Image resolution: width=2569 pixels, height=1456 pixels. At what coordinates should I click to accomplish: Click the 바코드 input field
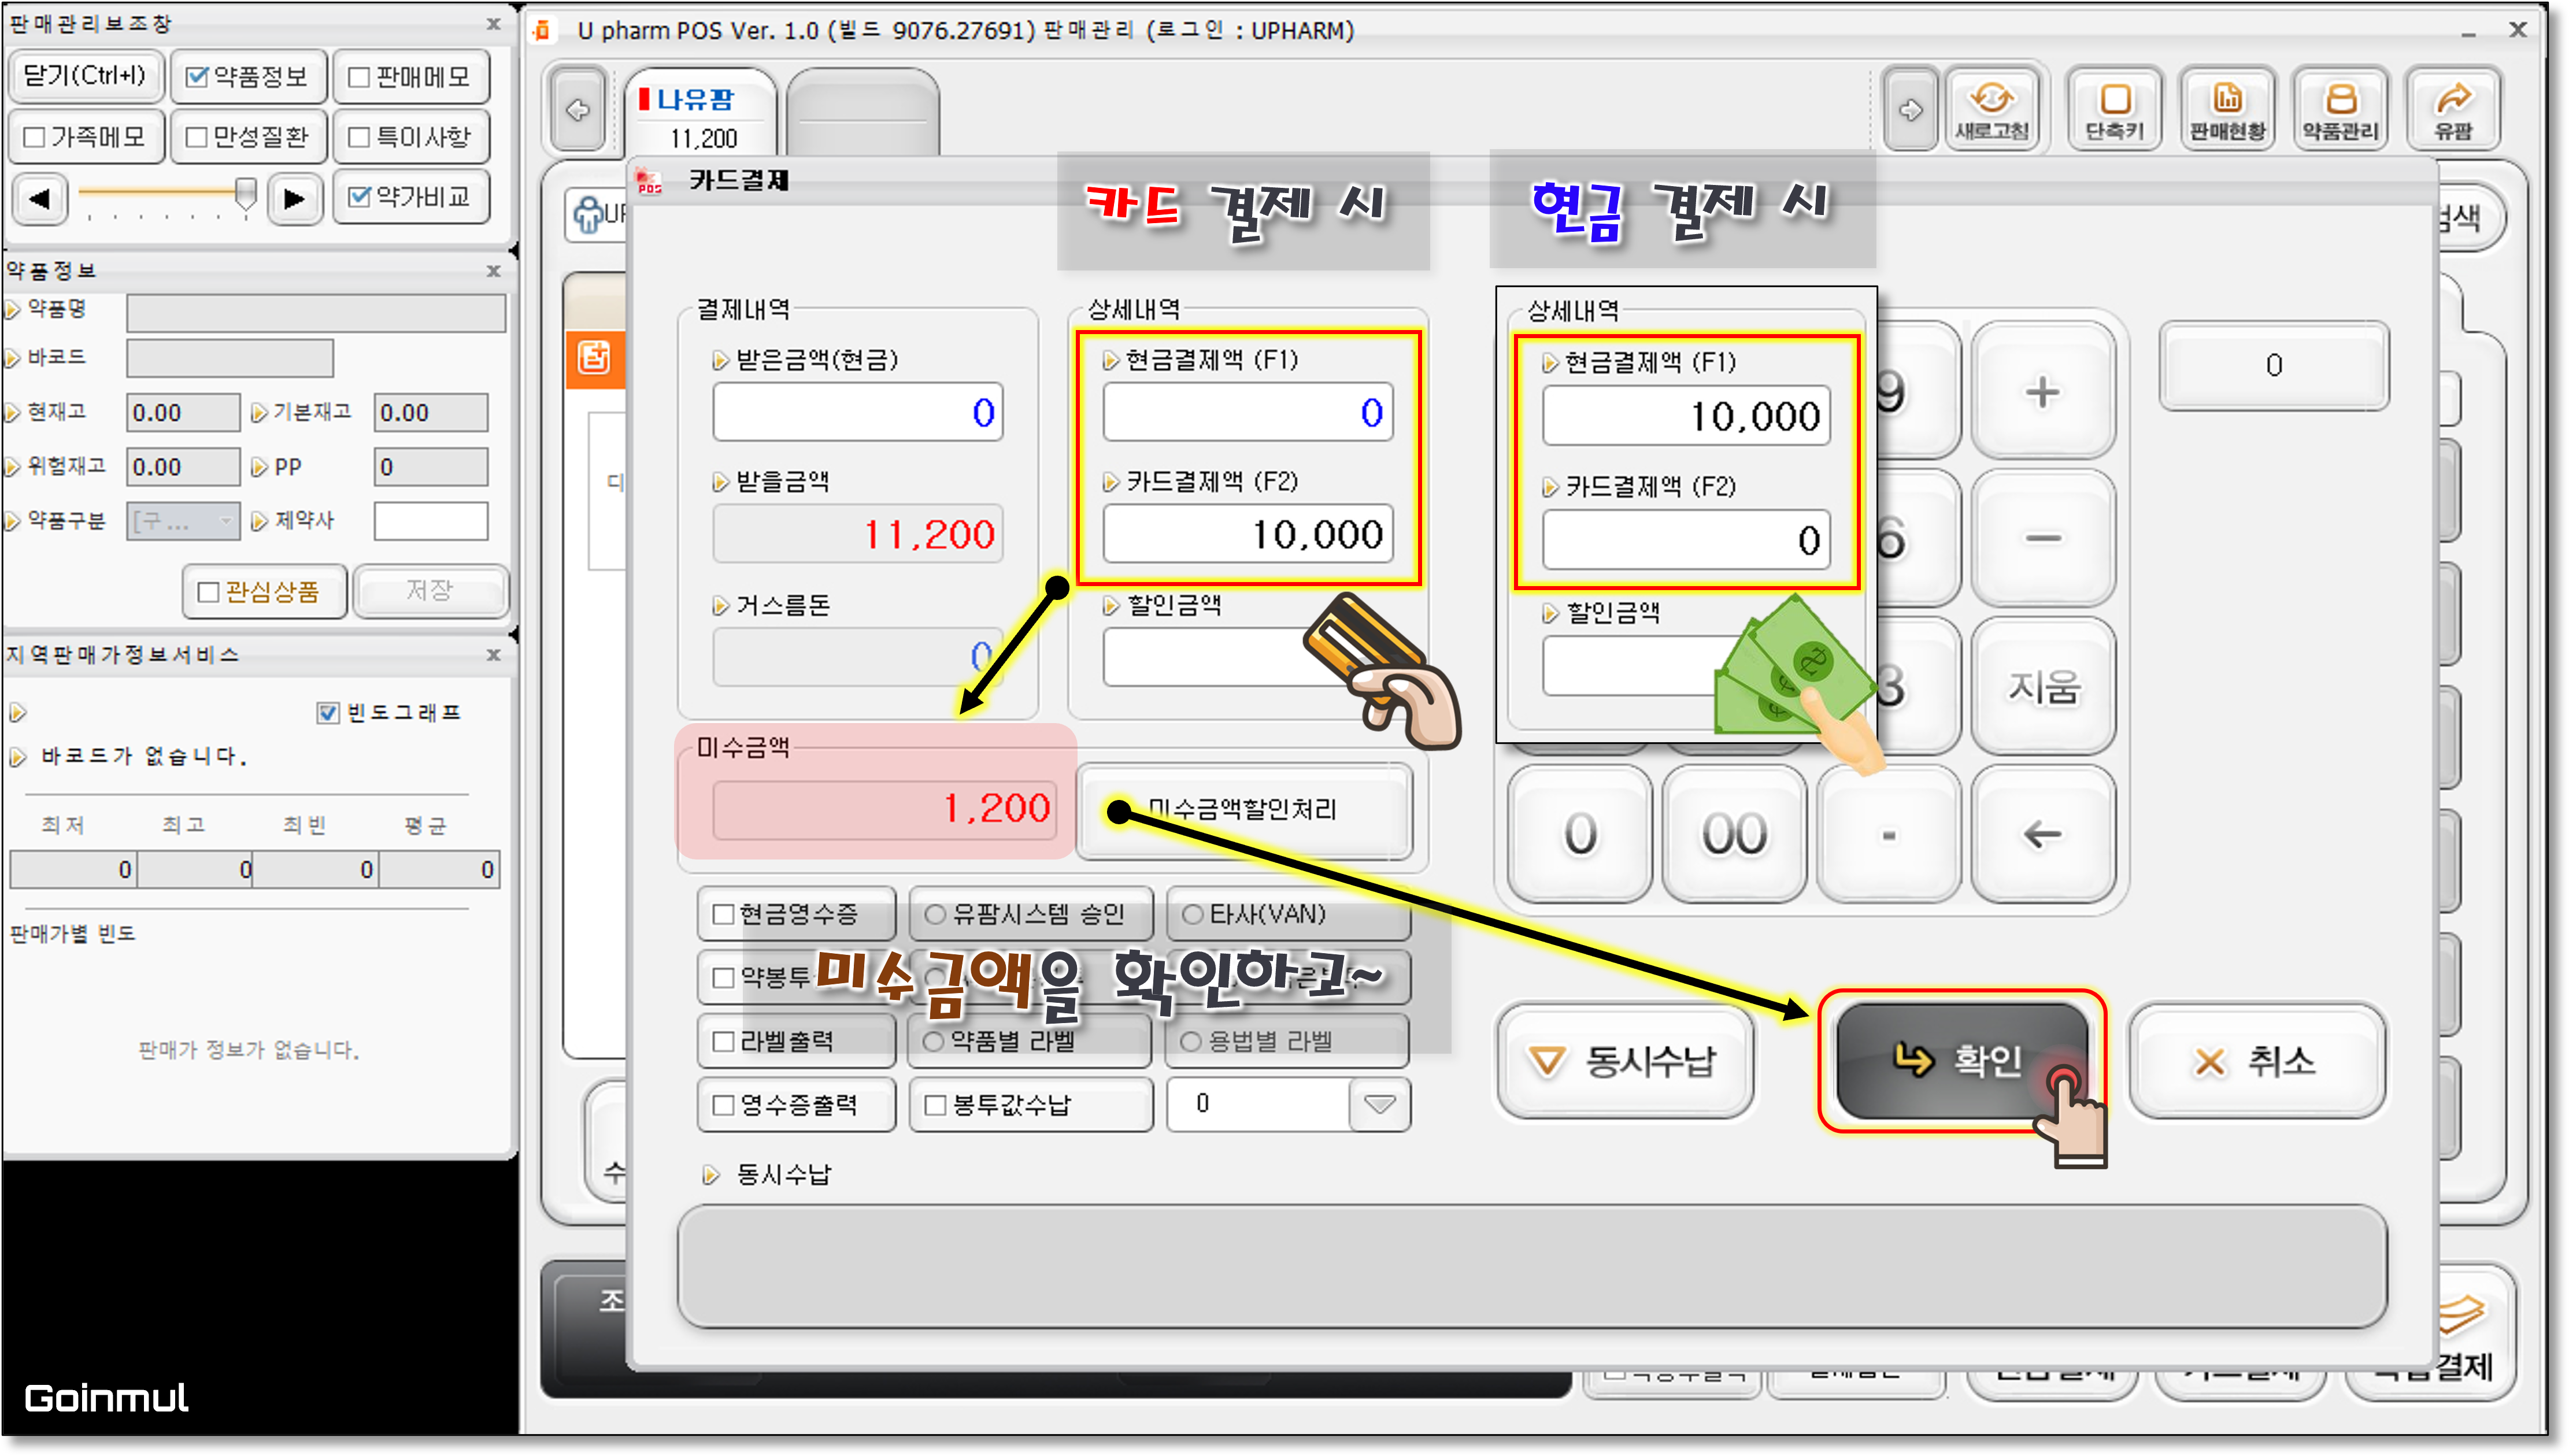click(230, 358)
